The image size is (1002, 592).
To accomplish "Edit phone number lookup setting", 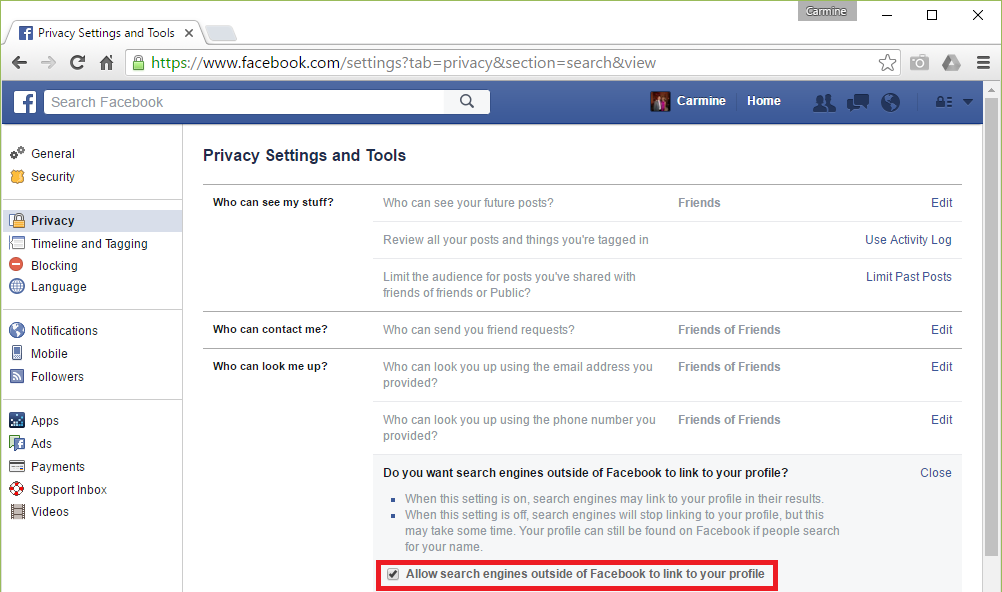I will click(941, 420).
